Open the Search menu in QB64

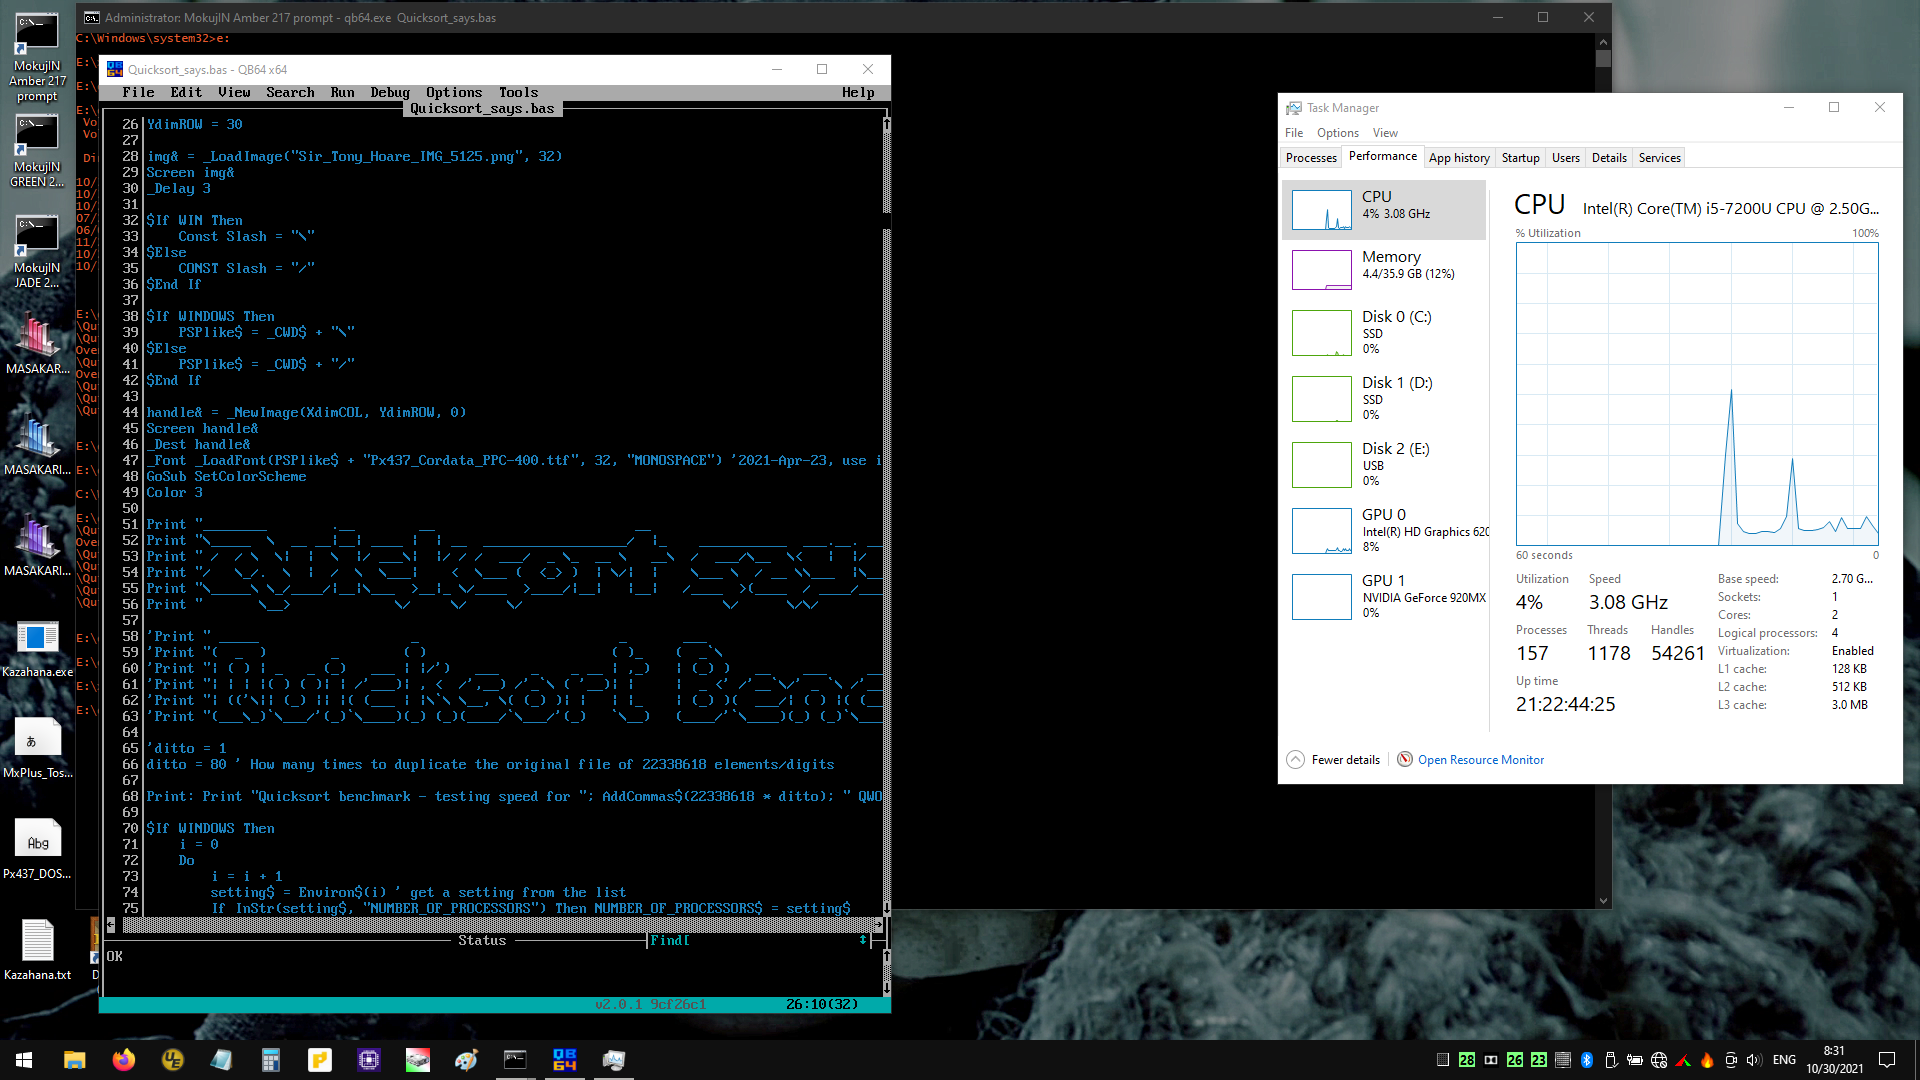(290, 92)
